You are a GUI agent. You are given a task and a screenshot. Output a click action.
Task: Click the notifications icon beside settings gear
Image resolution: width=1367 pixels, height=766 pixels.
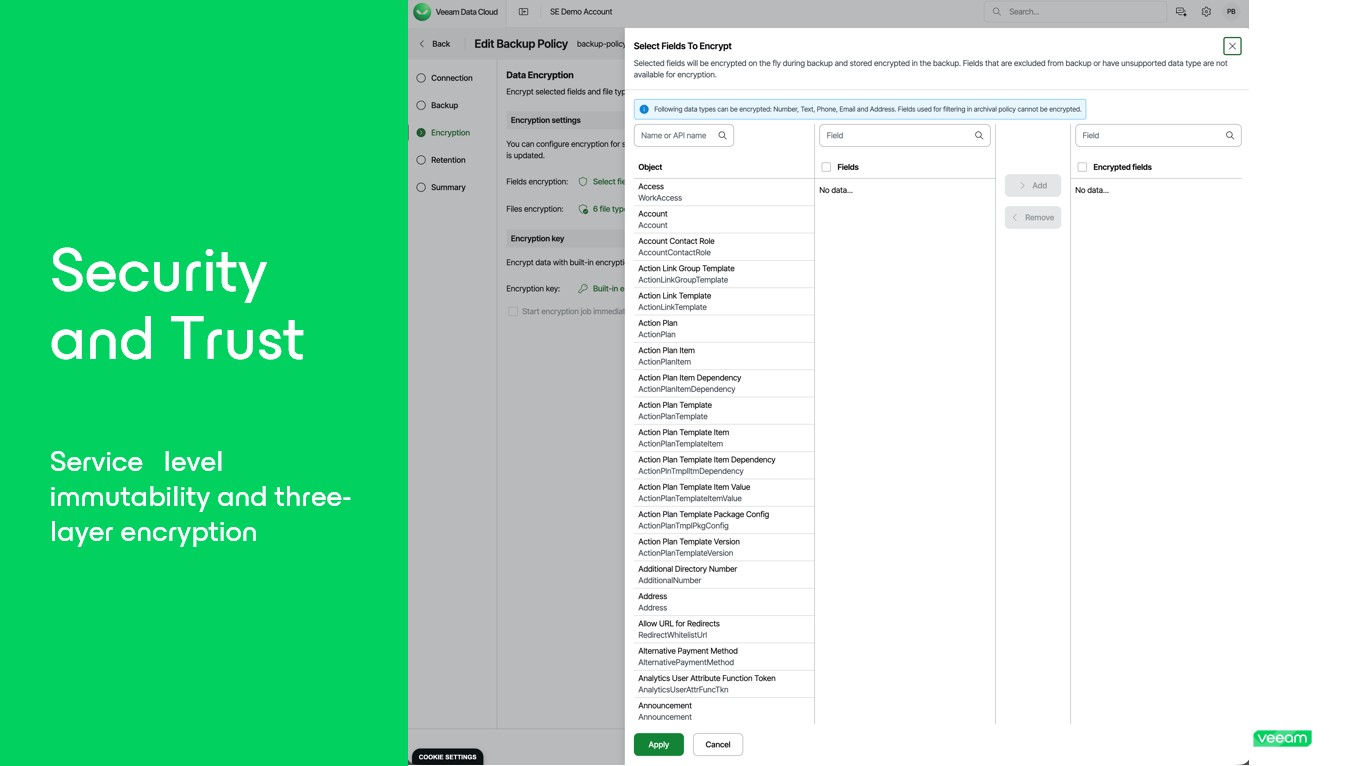coord(1181,12)
